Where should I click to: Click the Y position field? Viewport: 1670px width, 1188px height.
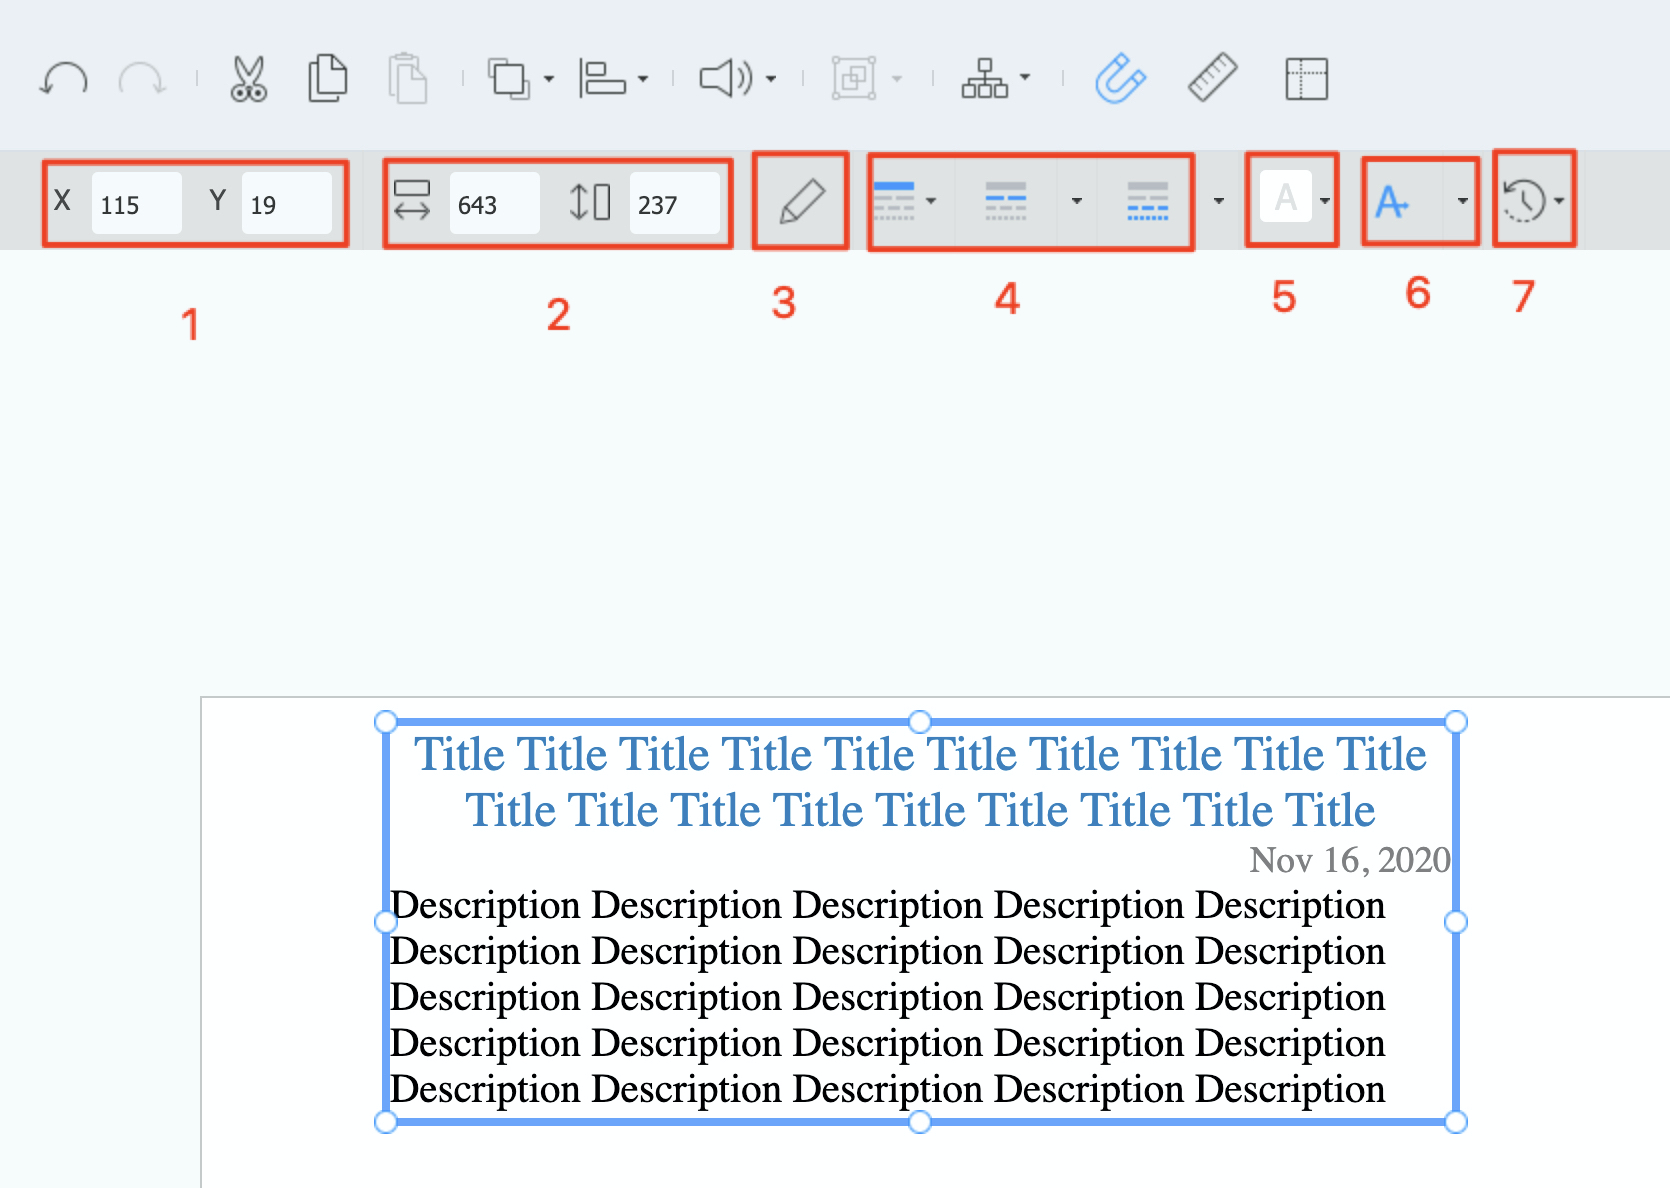[x=286, y=204]
